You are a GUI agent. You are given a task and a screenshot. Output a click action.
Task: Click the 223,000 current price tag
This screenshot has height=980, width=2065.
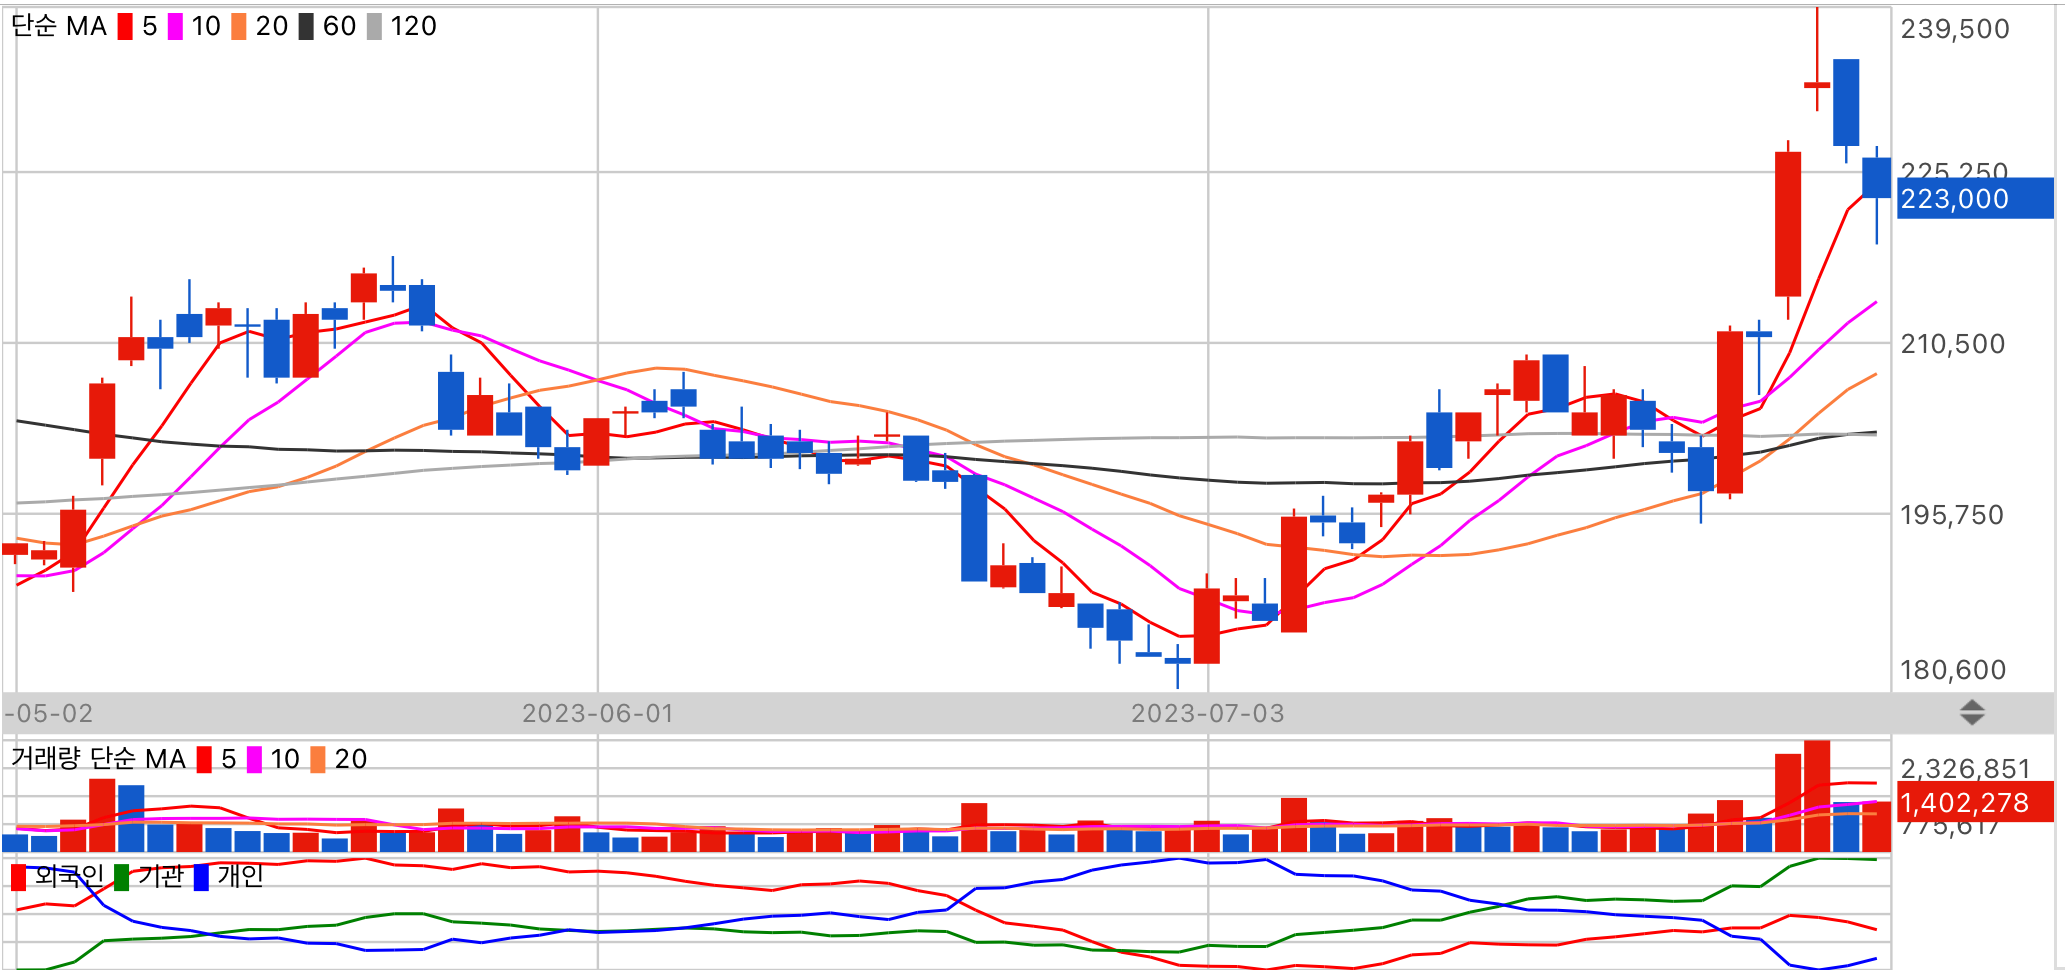pos(1975,199)
